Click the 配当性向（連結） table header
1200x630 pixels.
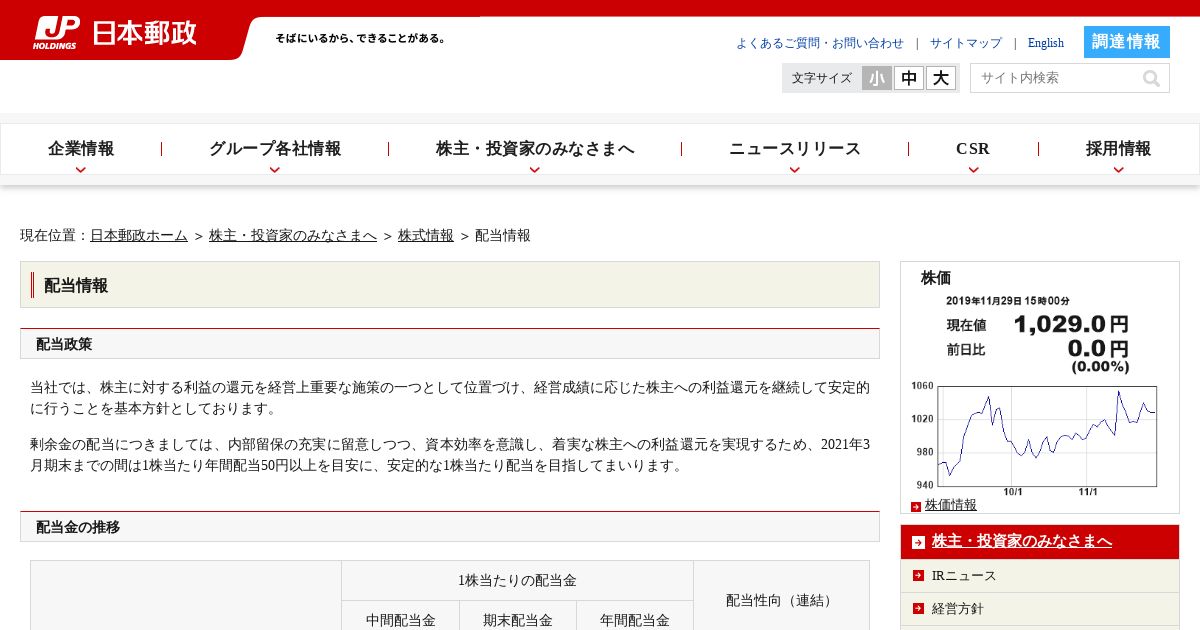point(781,600)
